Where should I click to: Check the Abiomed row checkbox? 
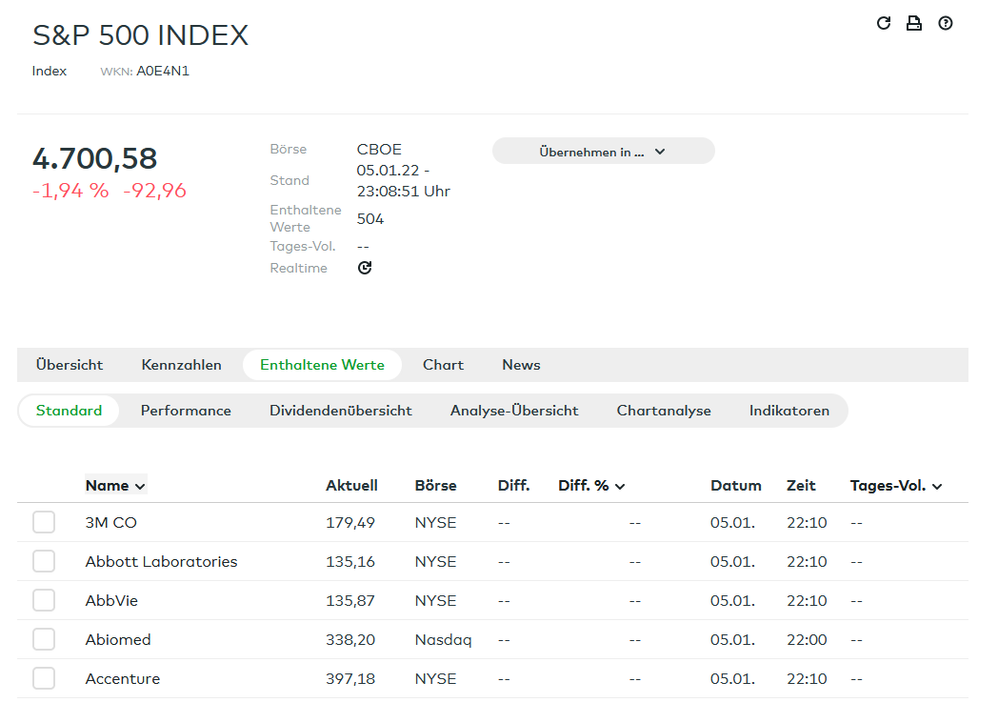(44, 640)
